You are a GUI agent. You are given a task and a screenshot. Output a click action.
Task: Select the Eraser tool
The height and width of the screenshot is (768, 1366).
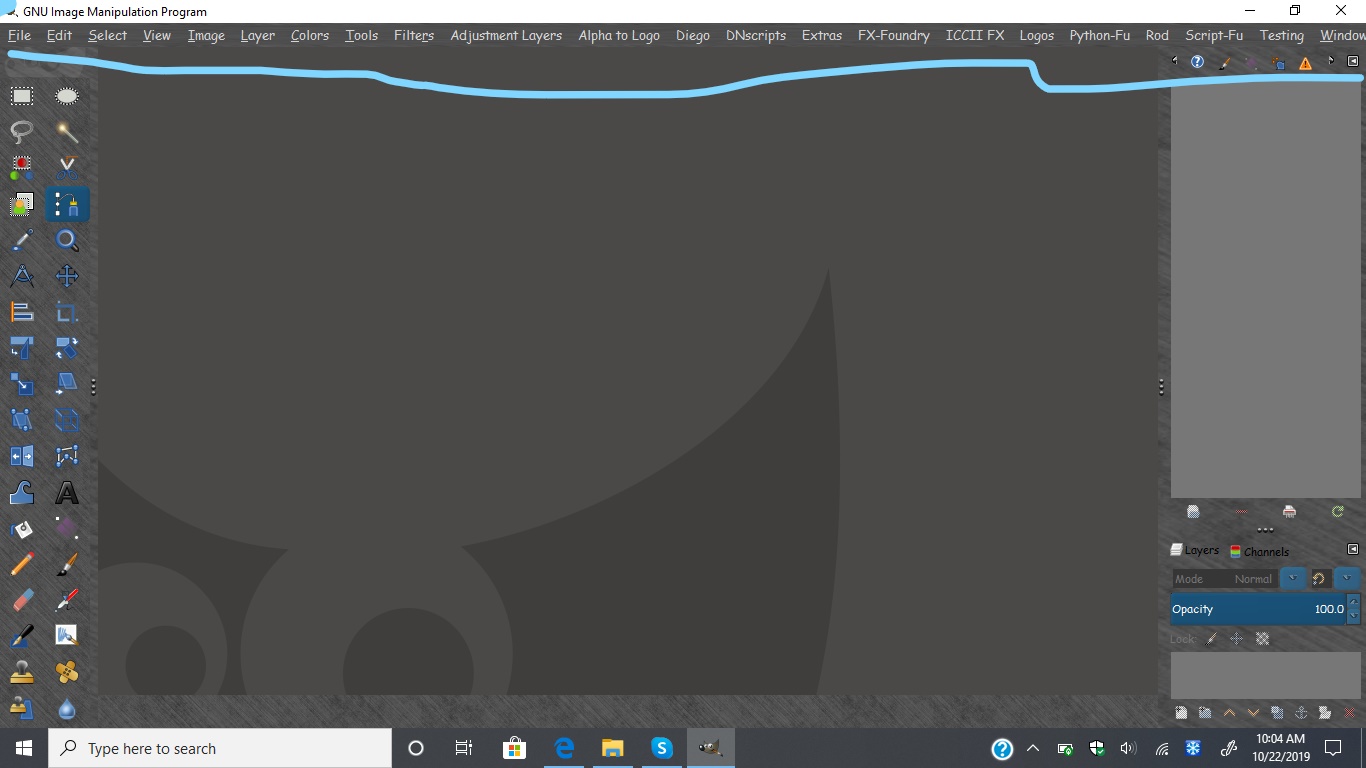22,600
